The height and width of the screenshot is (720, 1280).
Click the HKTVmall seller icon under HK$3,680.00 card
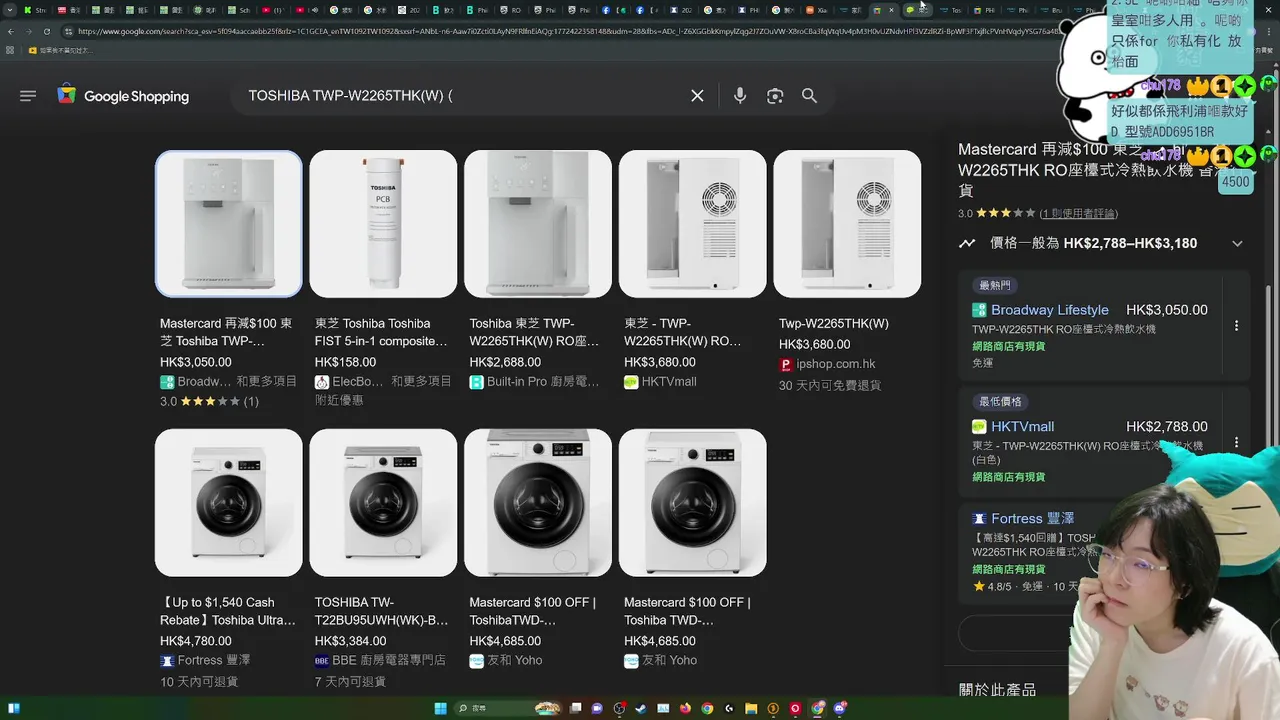point(631,382)
